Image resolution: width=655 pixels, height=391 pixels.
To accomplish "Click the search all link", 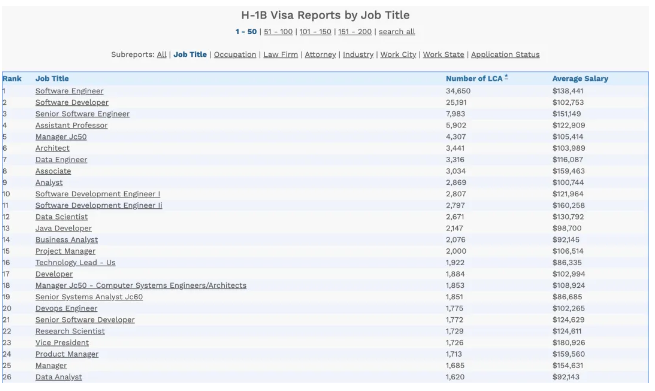I will click(397, 32).
